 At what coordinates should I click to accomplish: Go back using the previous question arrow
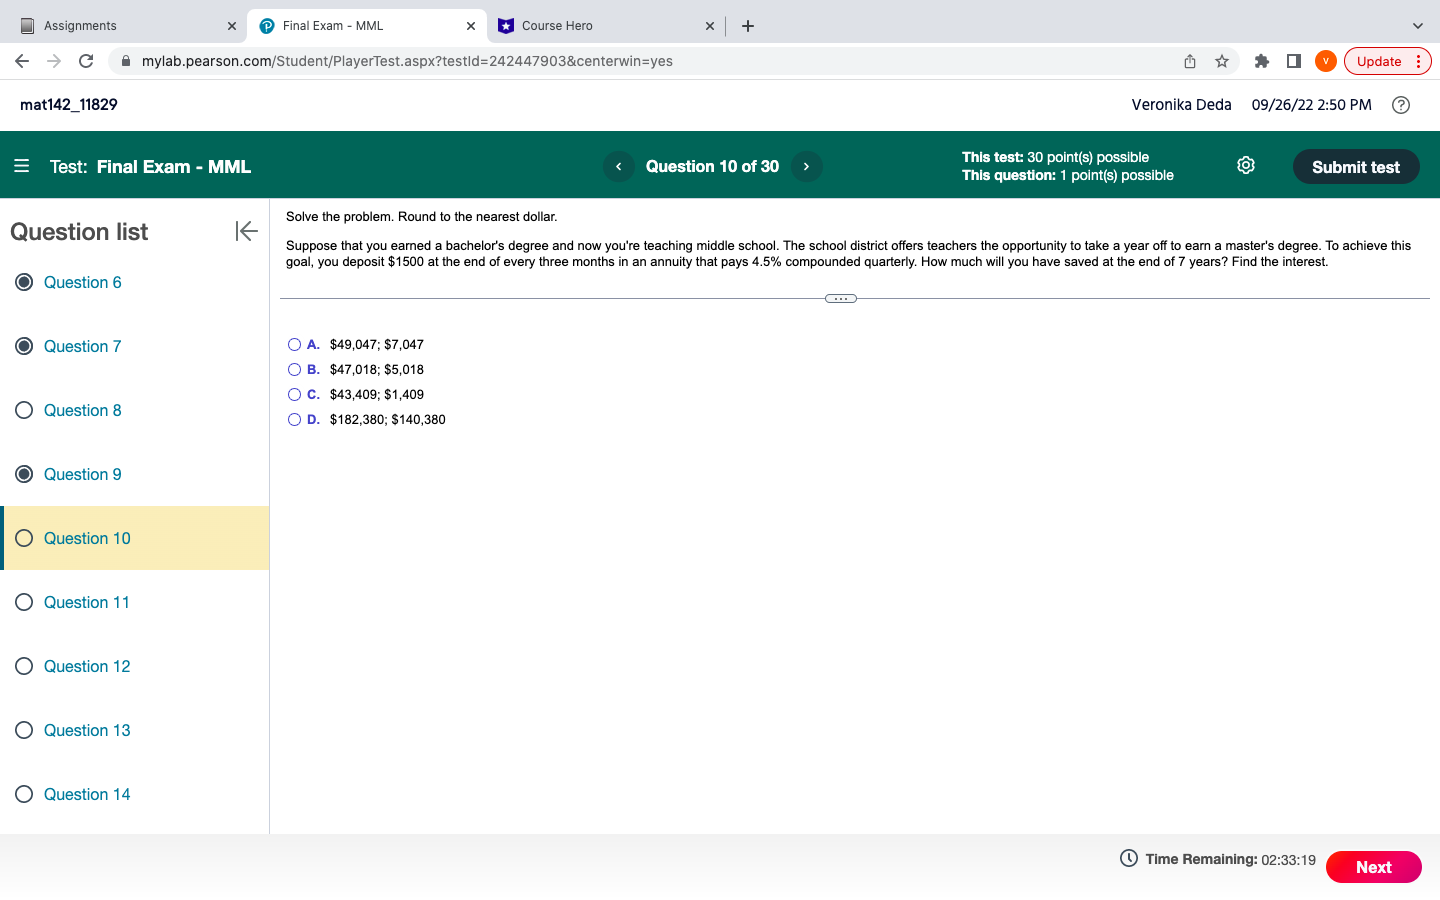[618, 166]
